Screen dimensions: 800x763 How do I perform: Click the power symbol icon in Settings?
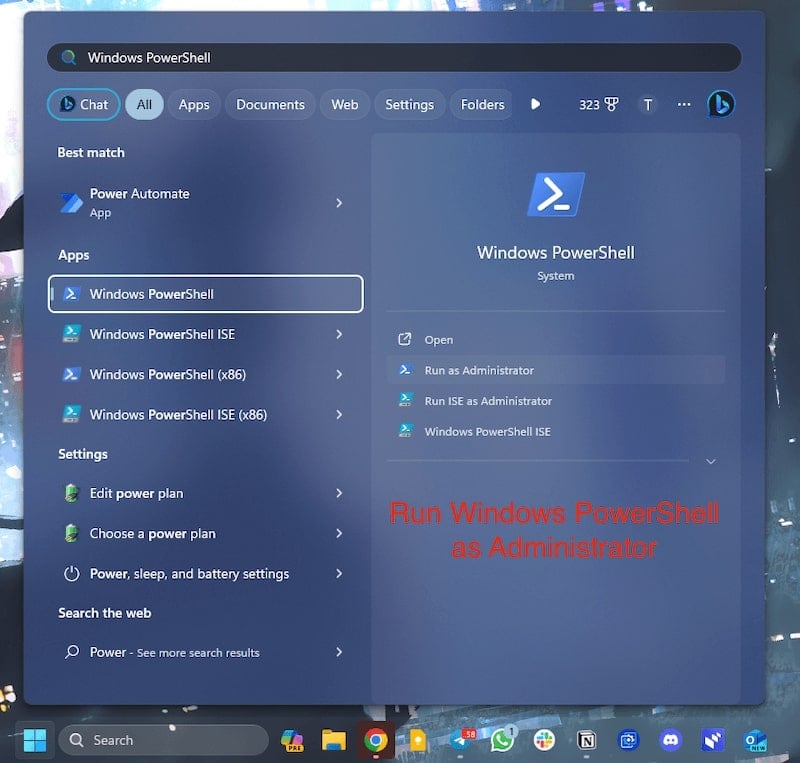coord(71,574)
